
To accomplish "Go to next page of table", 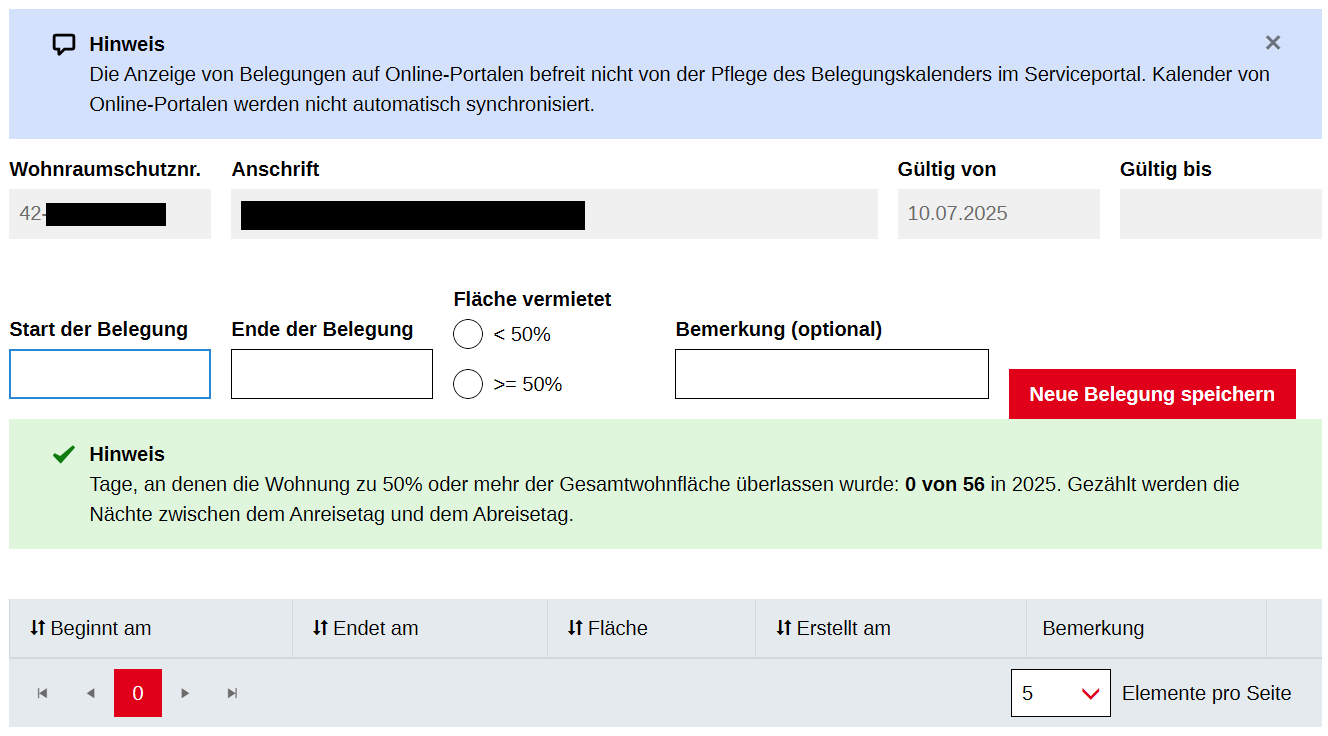I will point(185,693).
